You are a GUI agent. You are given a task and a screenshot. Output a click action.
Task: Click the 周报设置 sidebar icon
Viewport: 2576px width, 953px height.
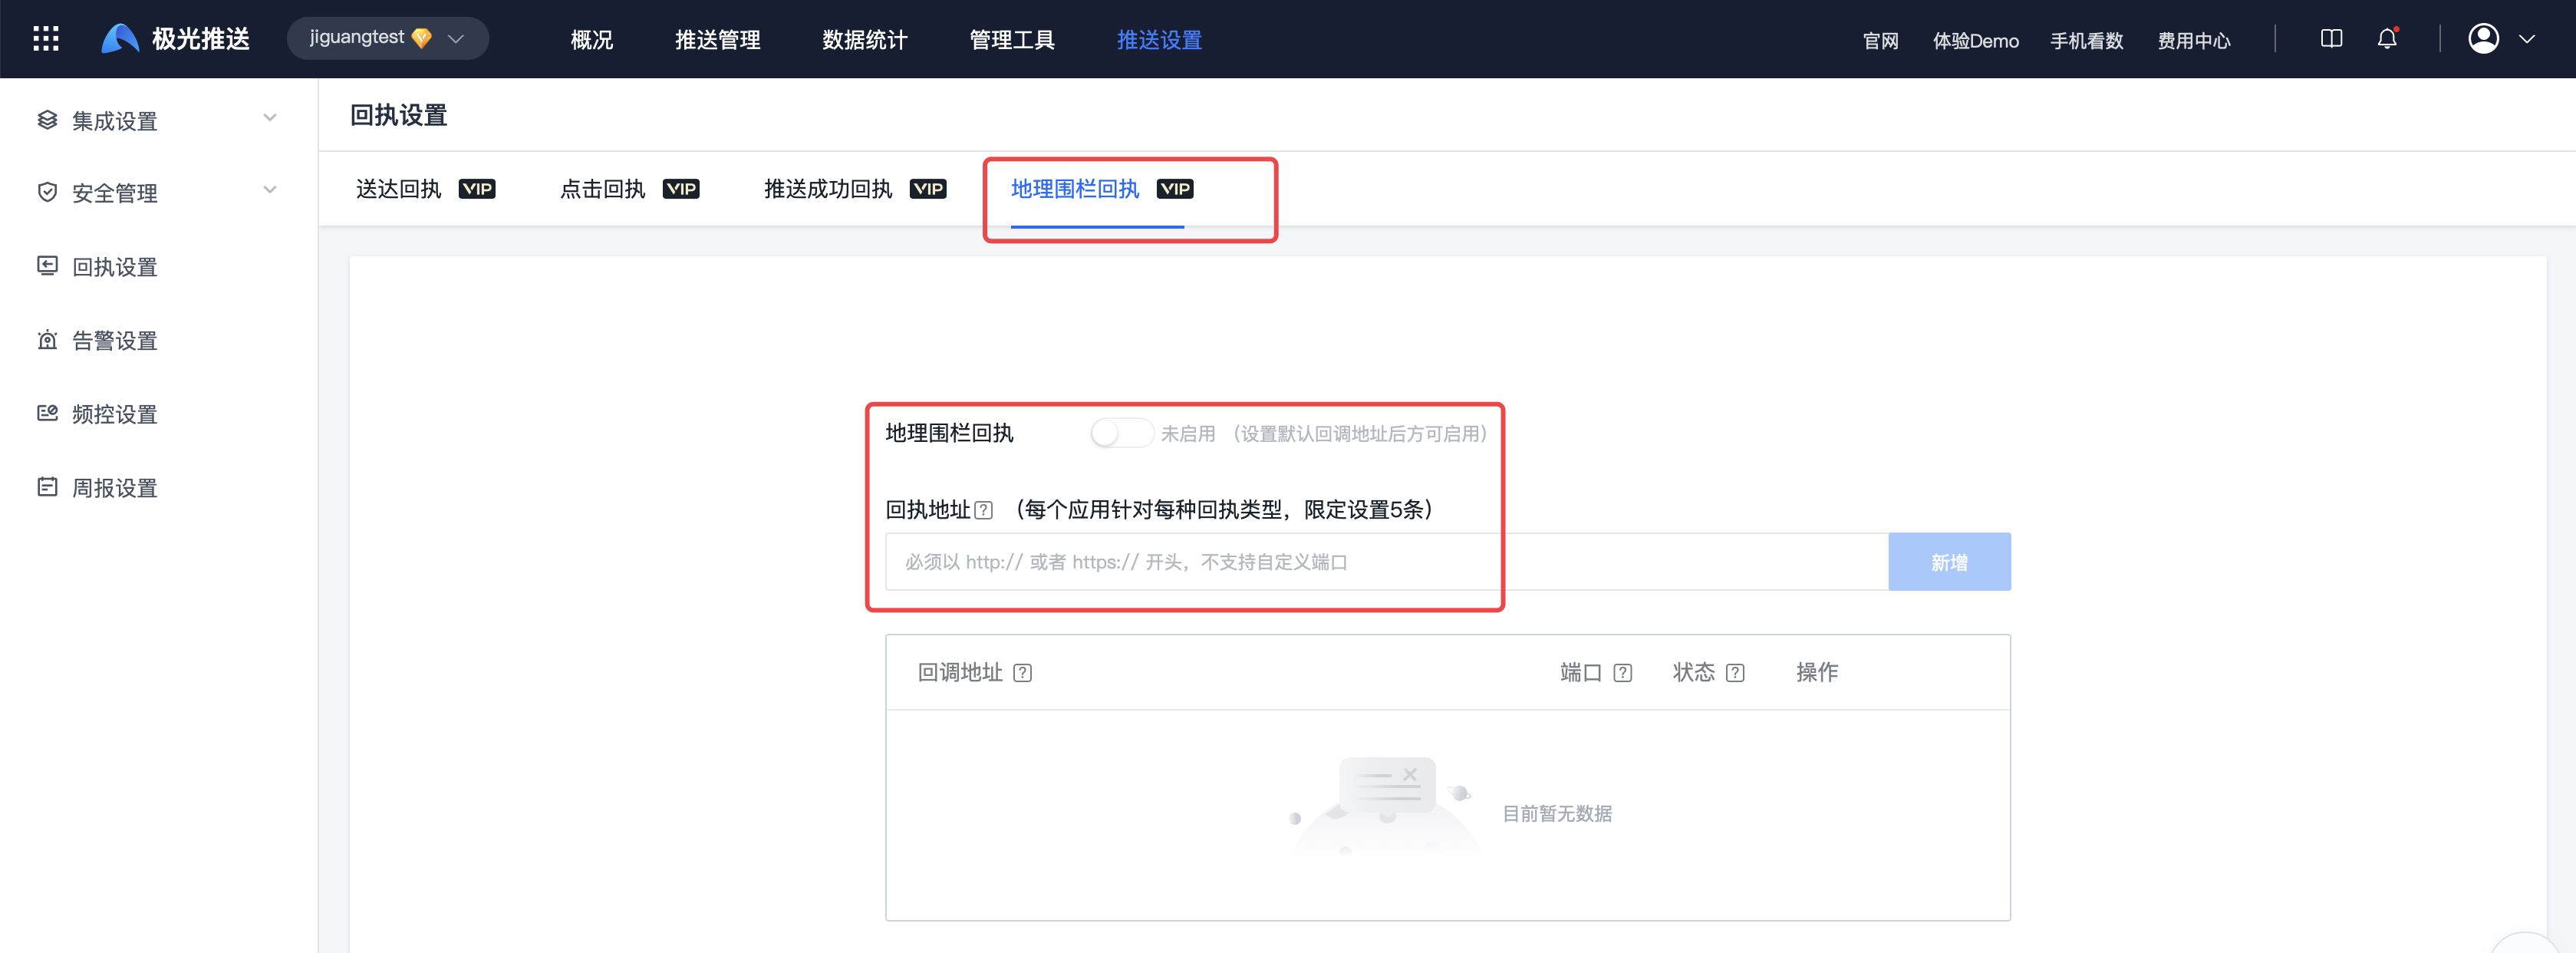(47, 487)
